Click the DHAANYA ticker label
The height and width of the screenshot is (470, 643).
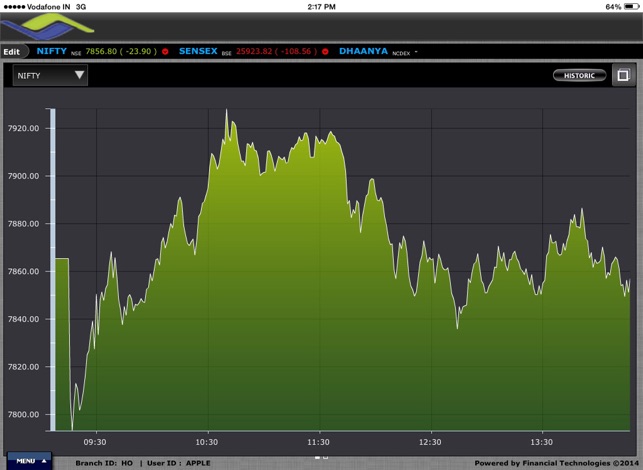point(363,51)
